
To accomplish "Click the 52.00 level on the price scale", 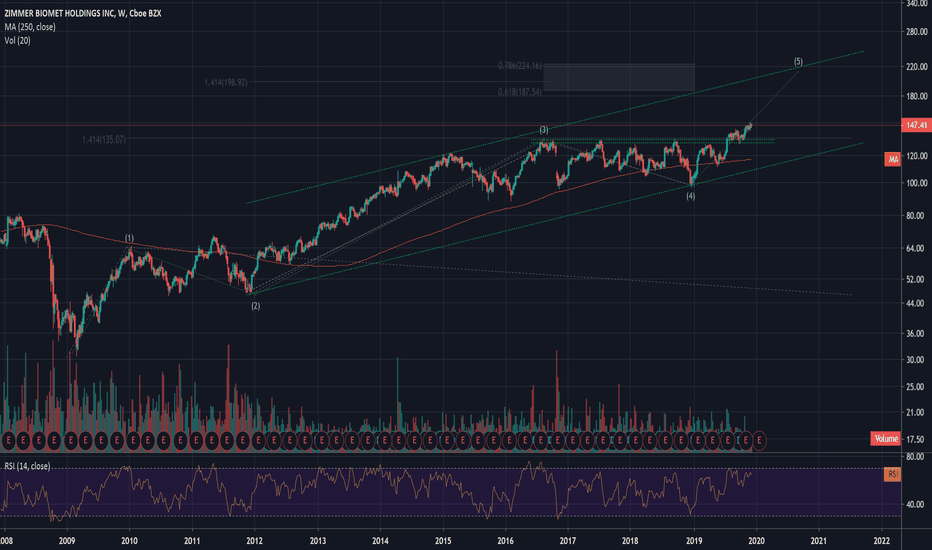I will click(x=917, y=279).
